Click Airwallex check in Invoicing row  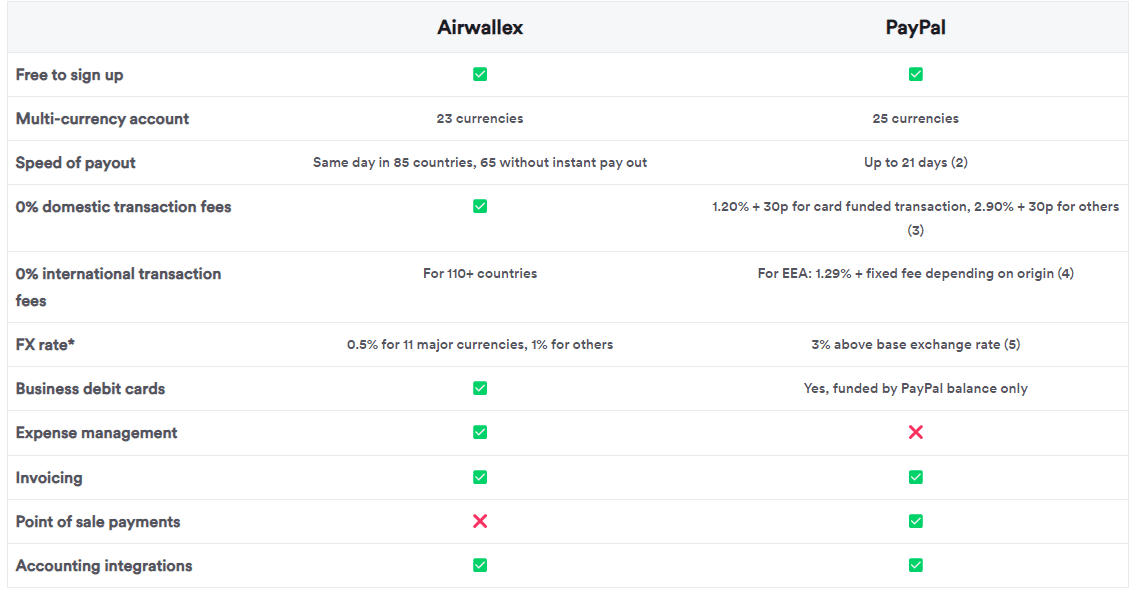pyautogui.click(x=480, y=477)
